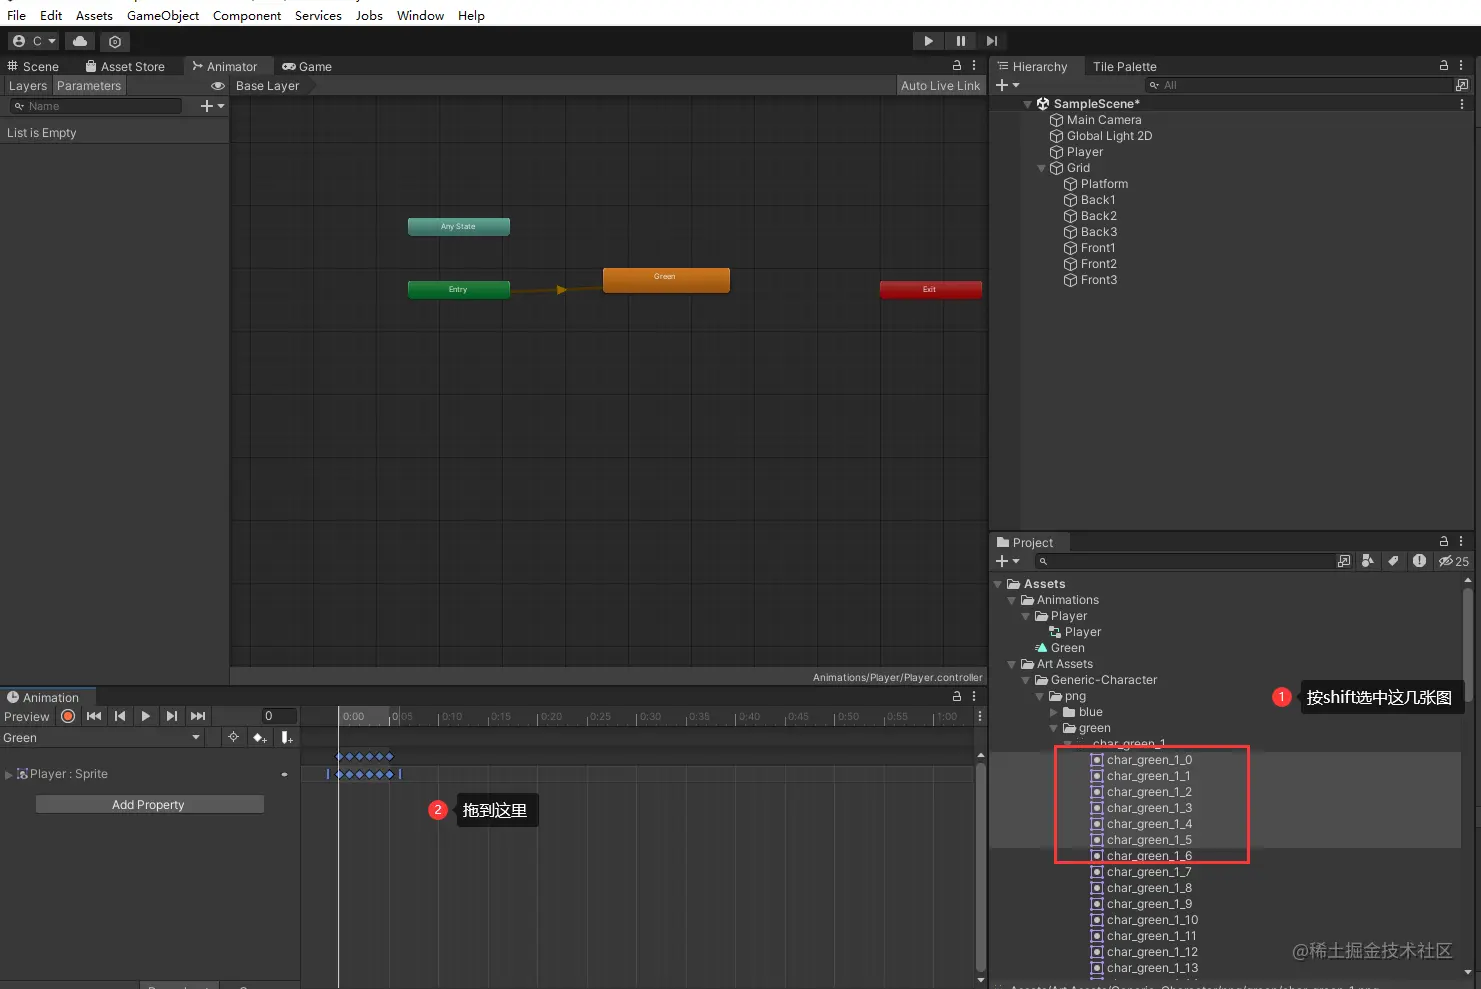
Task: Collapse the Art Assets folder
Action: (1012, 664)
